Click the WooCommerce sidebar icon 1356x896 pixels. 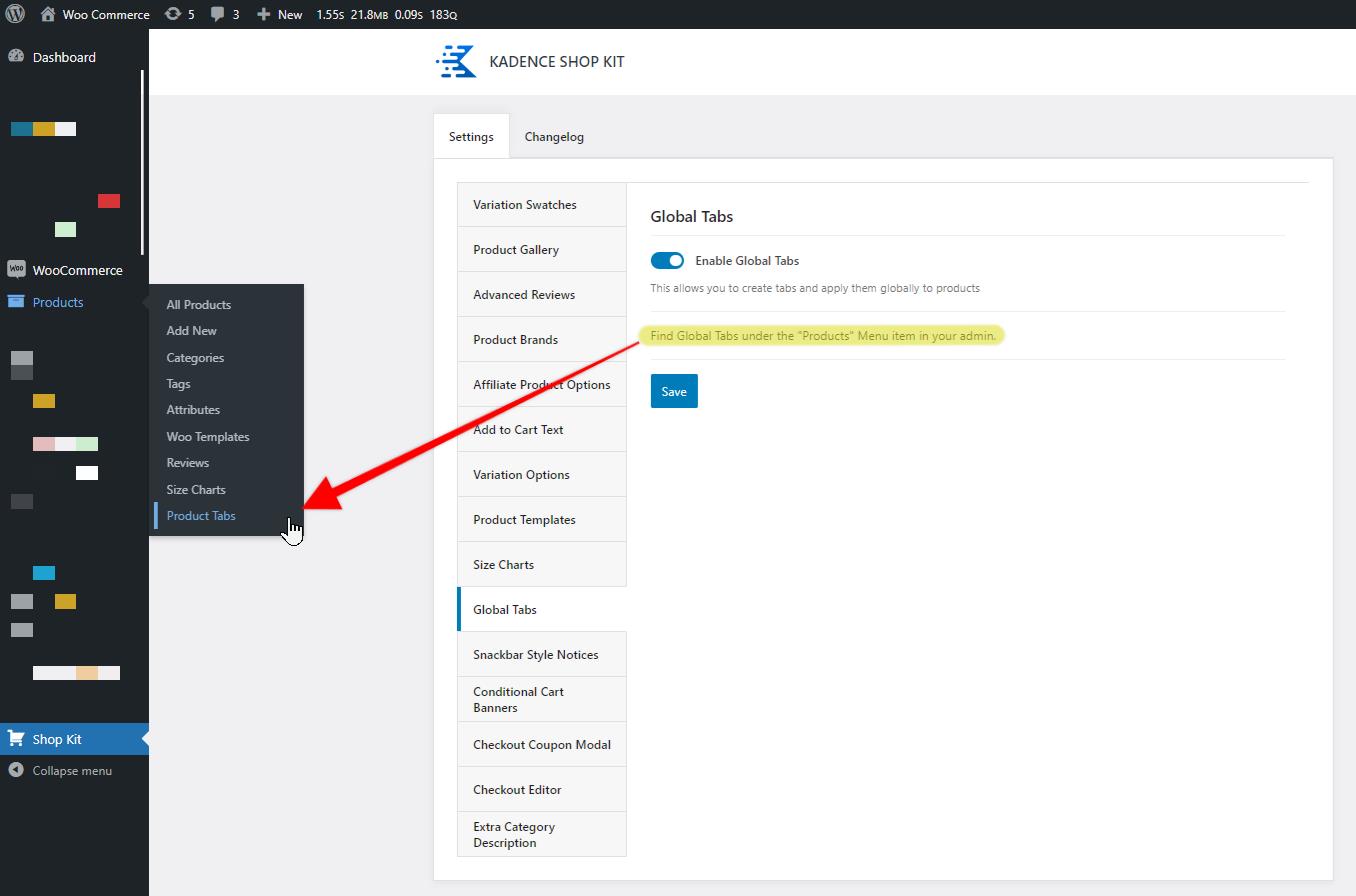[15, 269]
